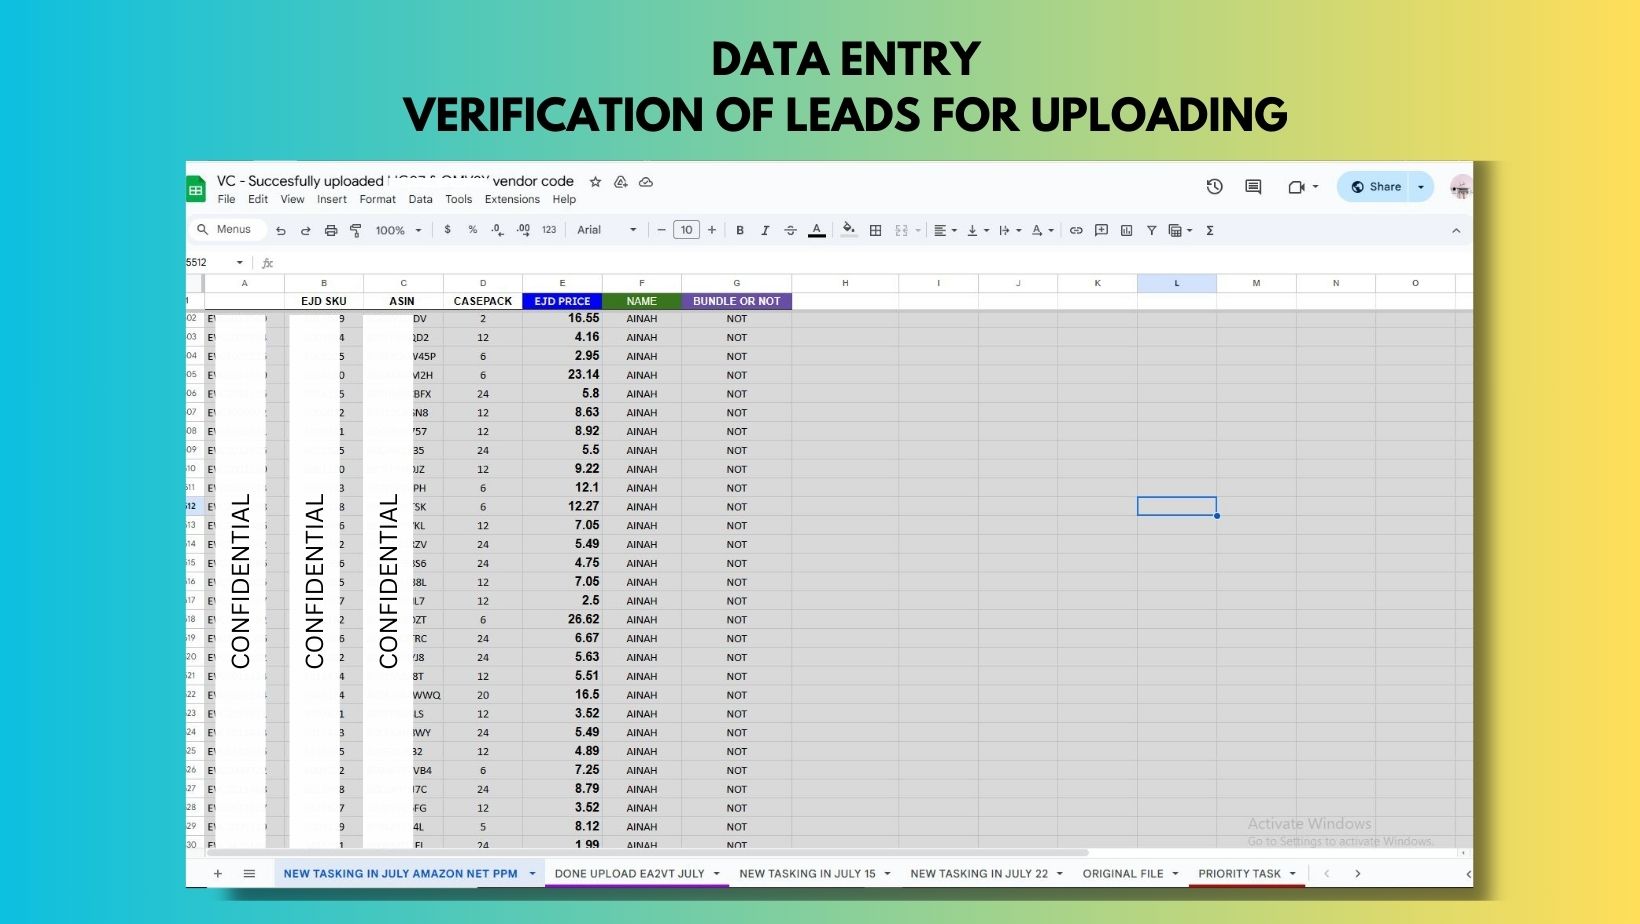The height and width of the screenshot is (924, 1640).
Task: Open horizontal align dropdown
Action: 945,230
